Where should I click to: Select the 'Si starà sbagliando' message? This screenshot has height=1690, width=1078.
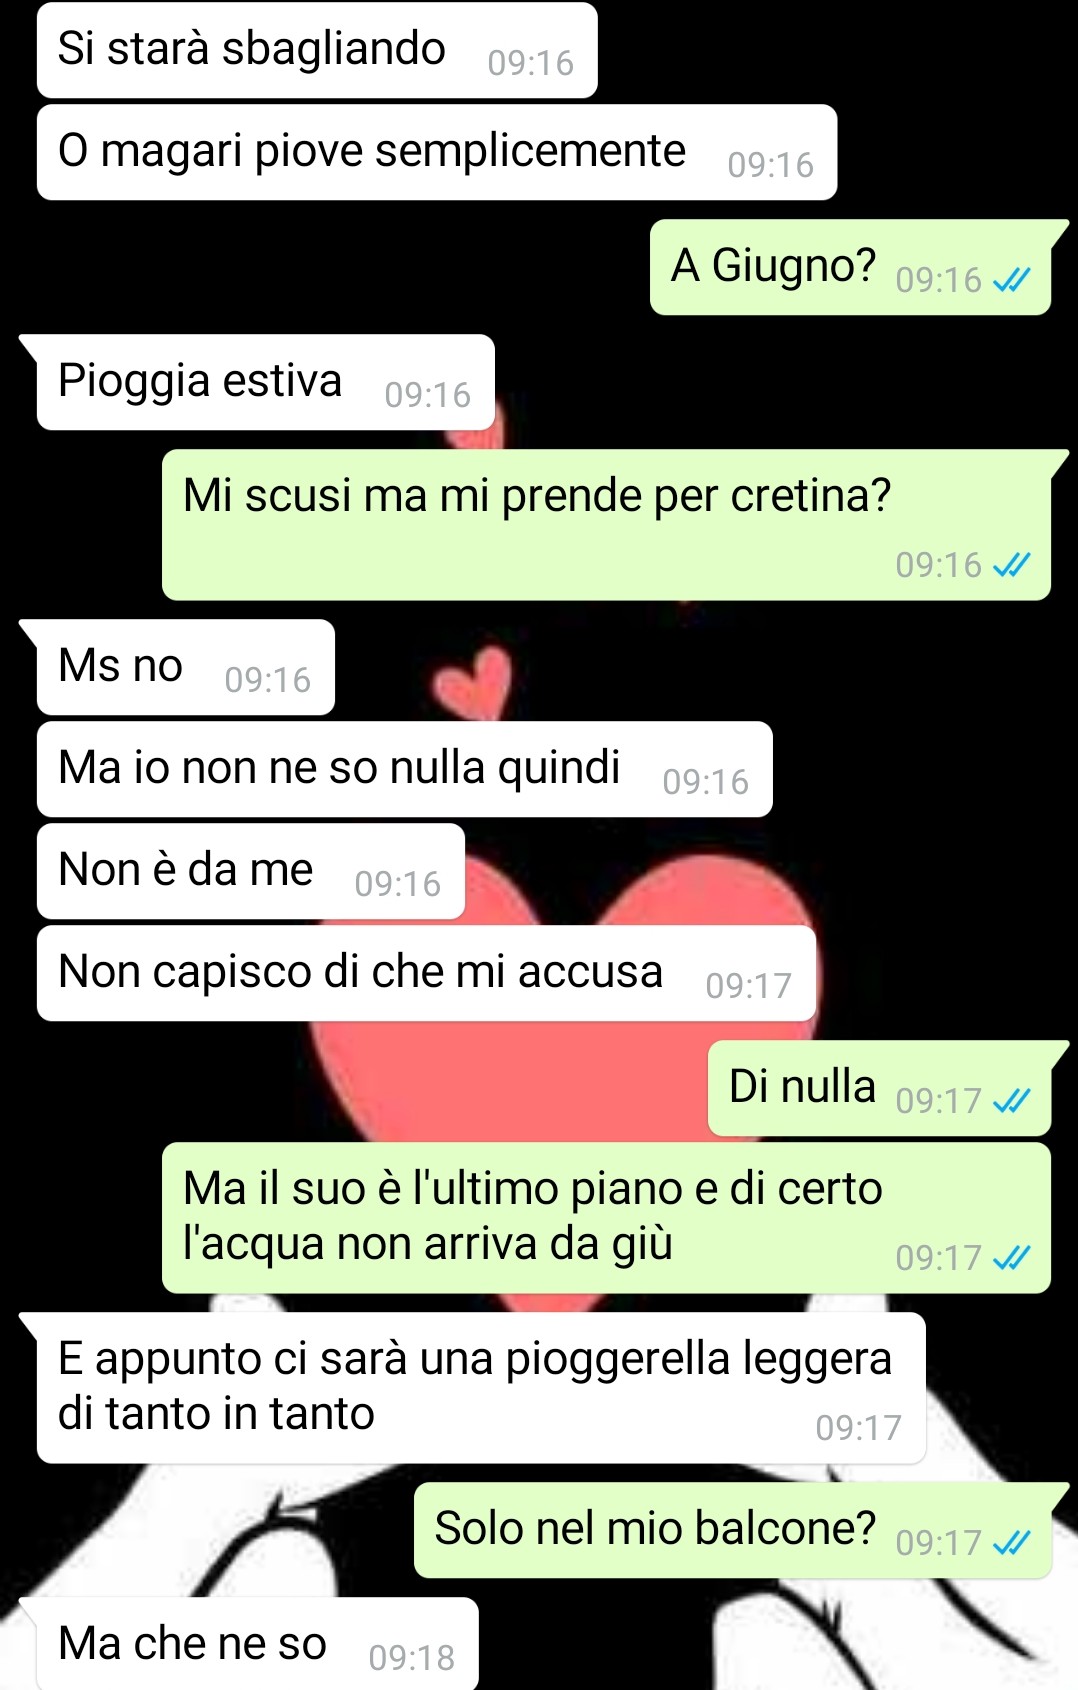(x=317, y=50)
